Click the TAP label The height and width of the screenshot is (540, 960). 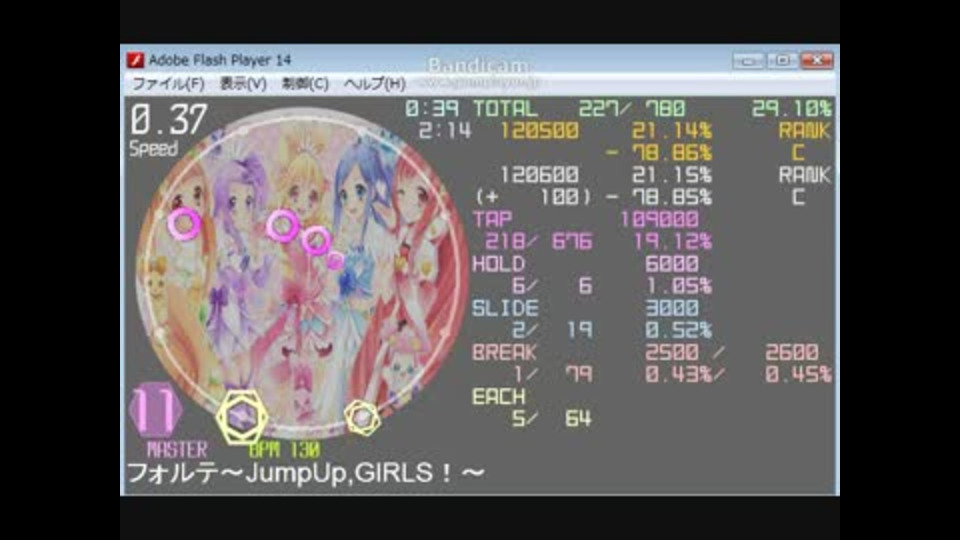[492, 219]
